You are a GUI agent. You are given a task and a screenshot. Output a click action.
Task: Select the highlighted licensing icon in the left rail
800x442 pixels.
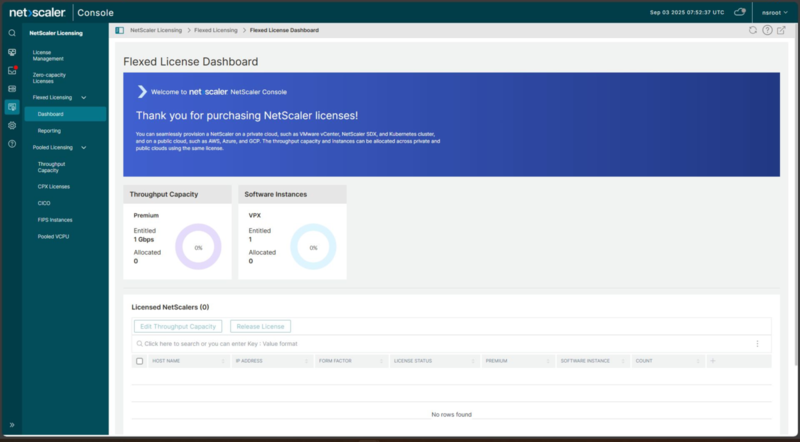point(12,107)
